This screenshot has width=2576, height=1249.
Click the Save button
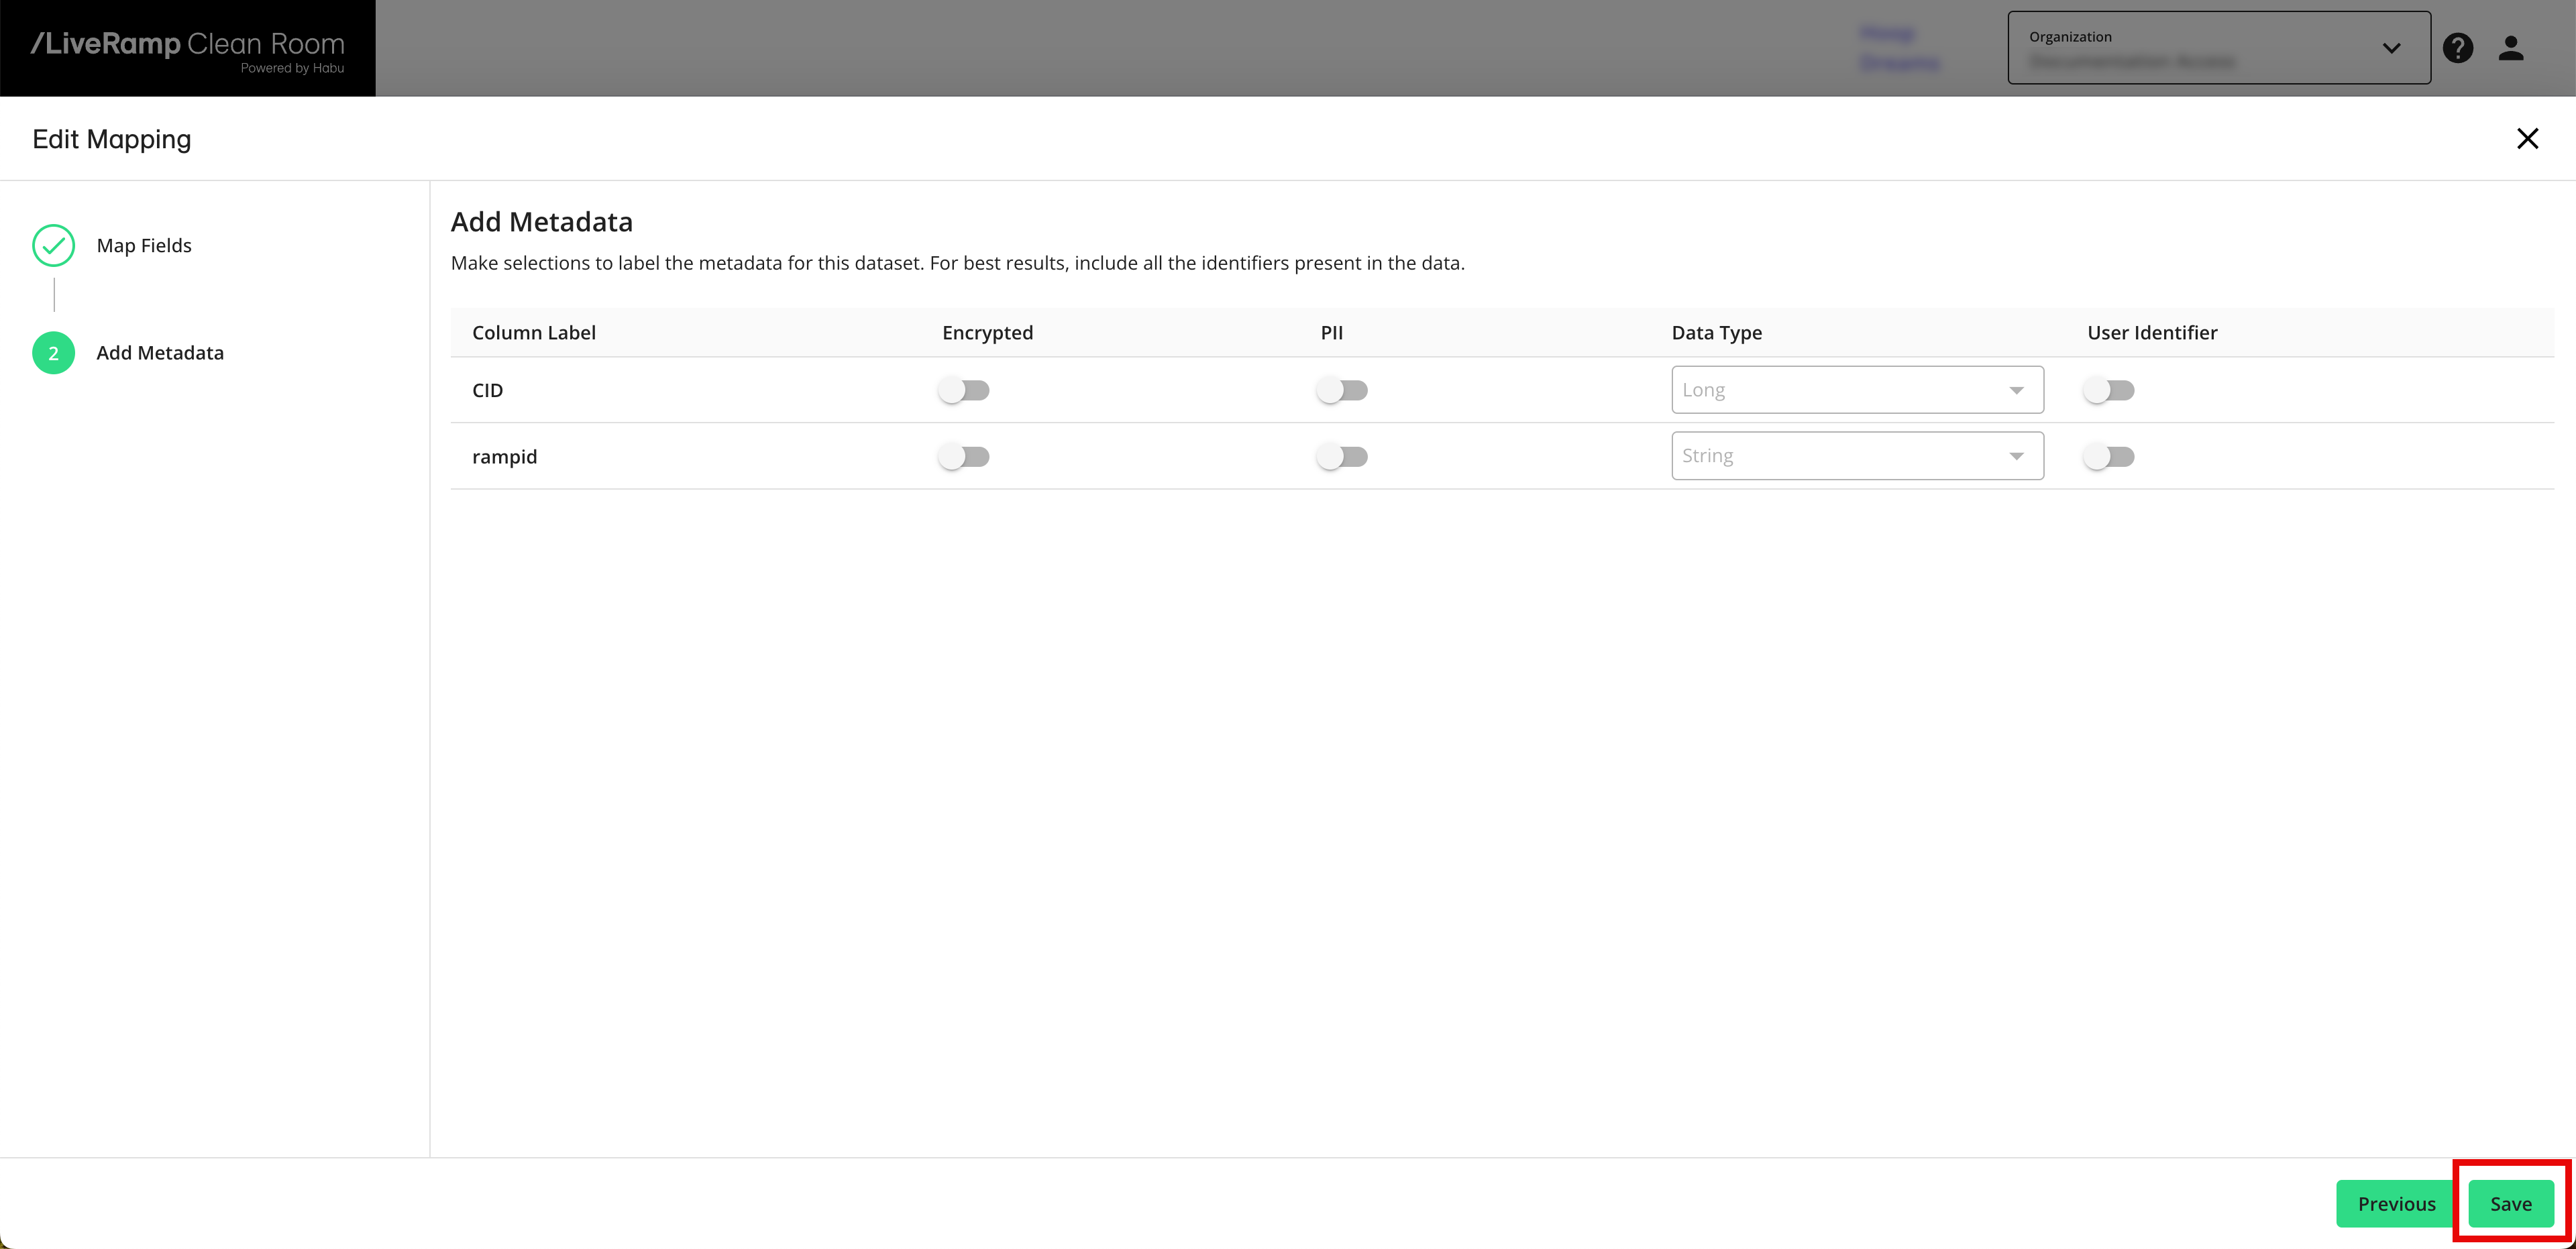coord(2510,1204)
